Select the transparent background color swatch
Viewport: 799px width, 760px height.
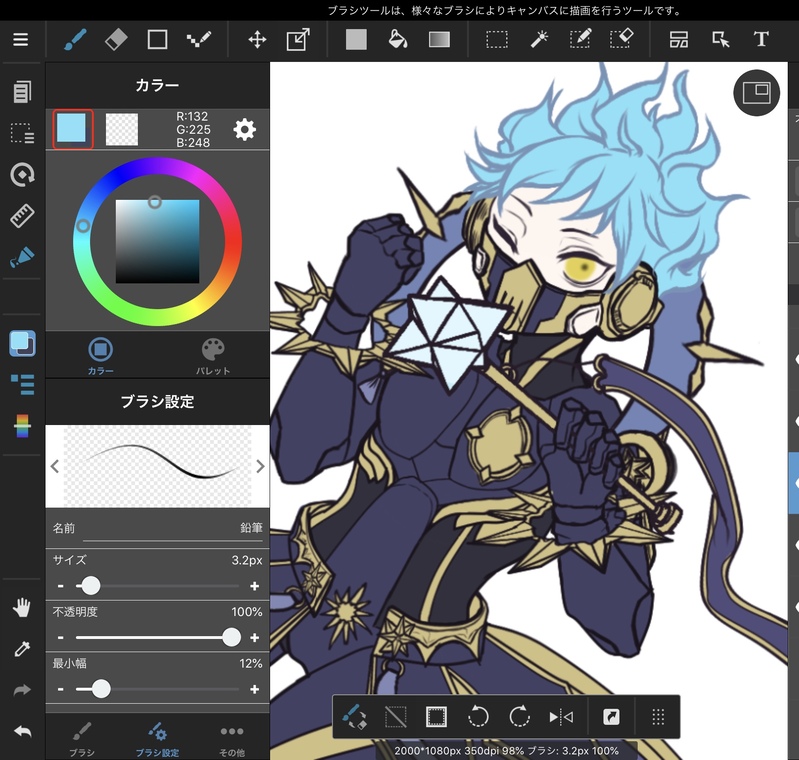click(121, 129)
